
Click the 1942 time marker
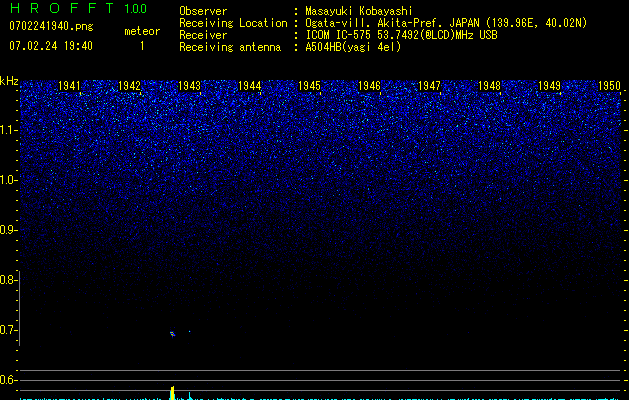[x=130, y=86]
